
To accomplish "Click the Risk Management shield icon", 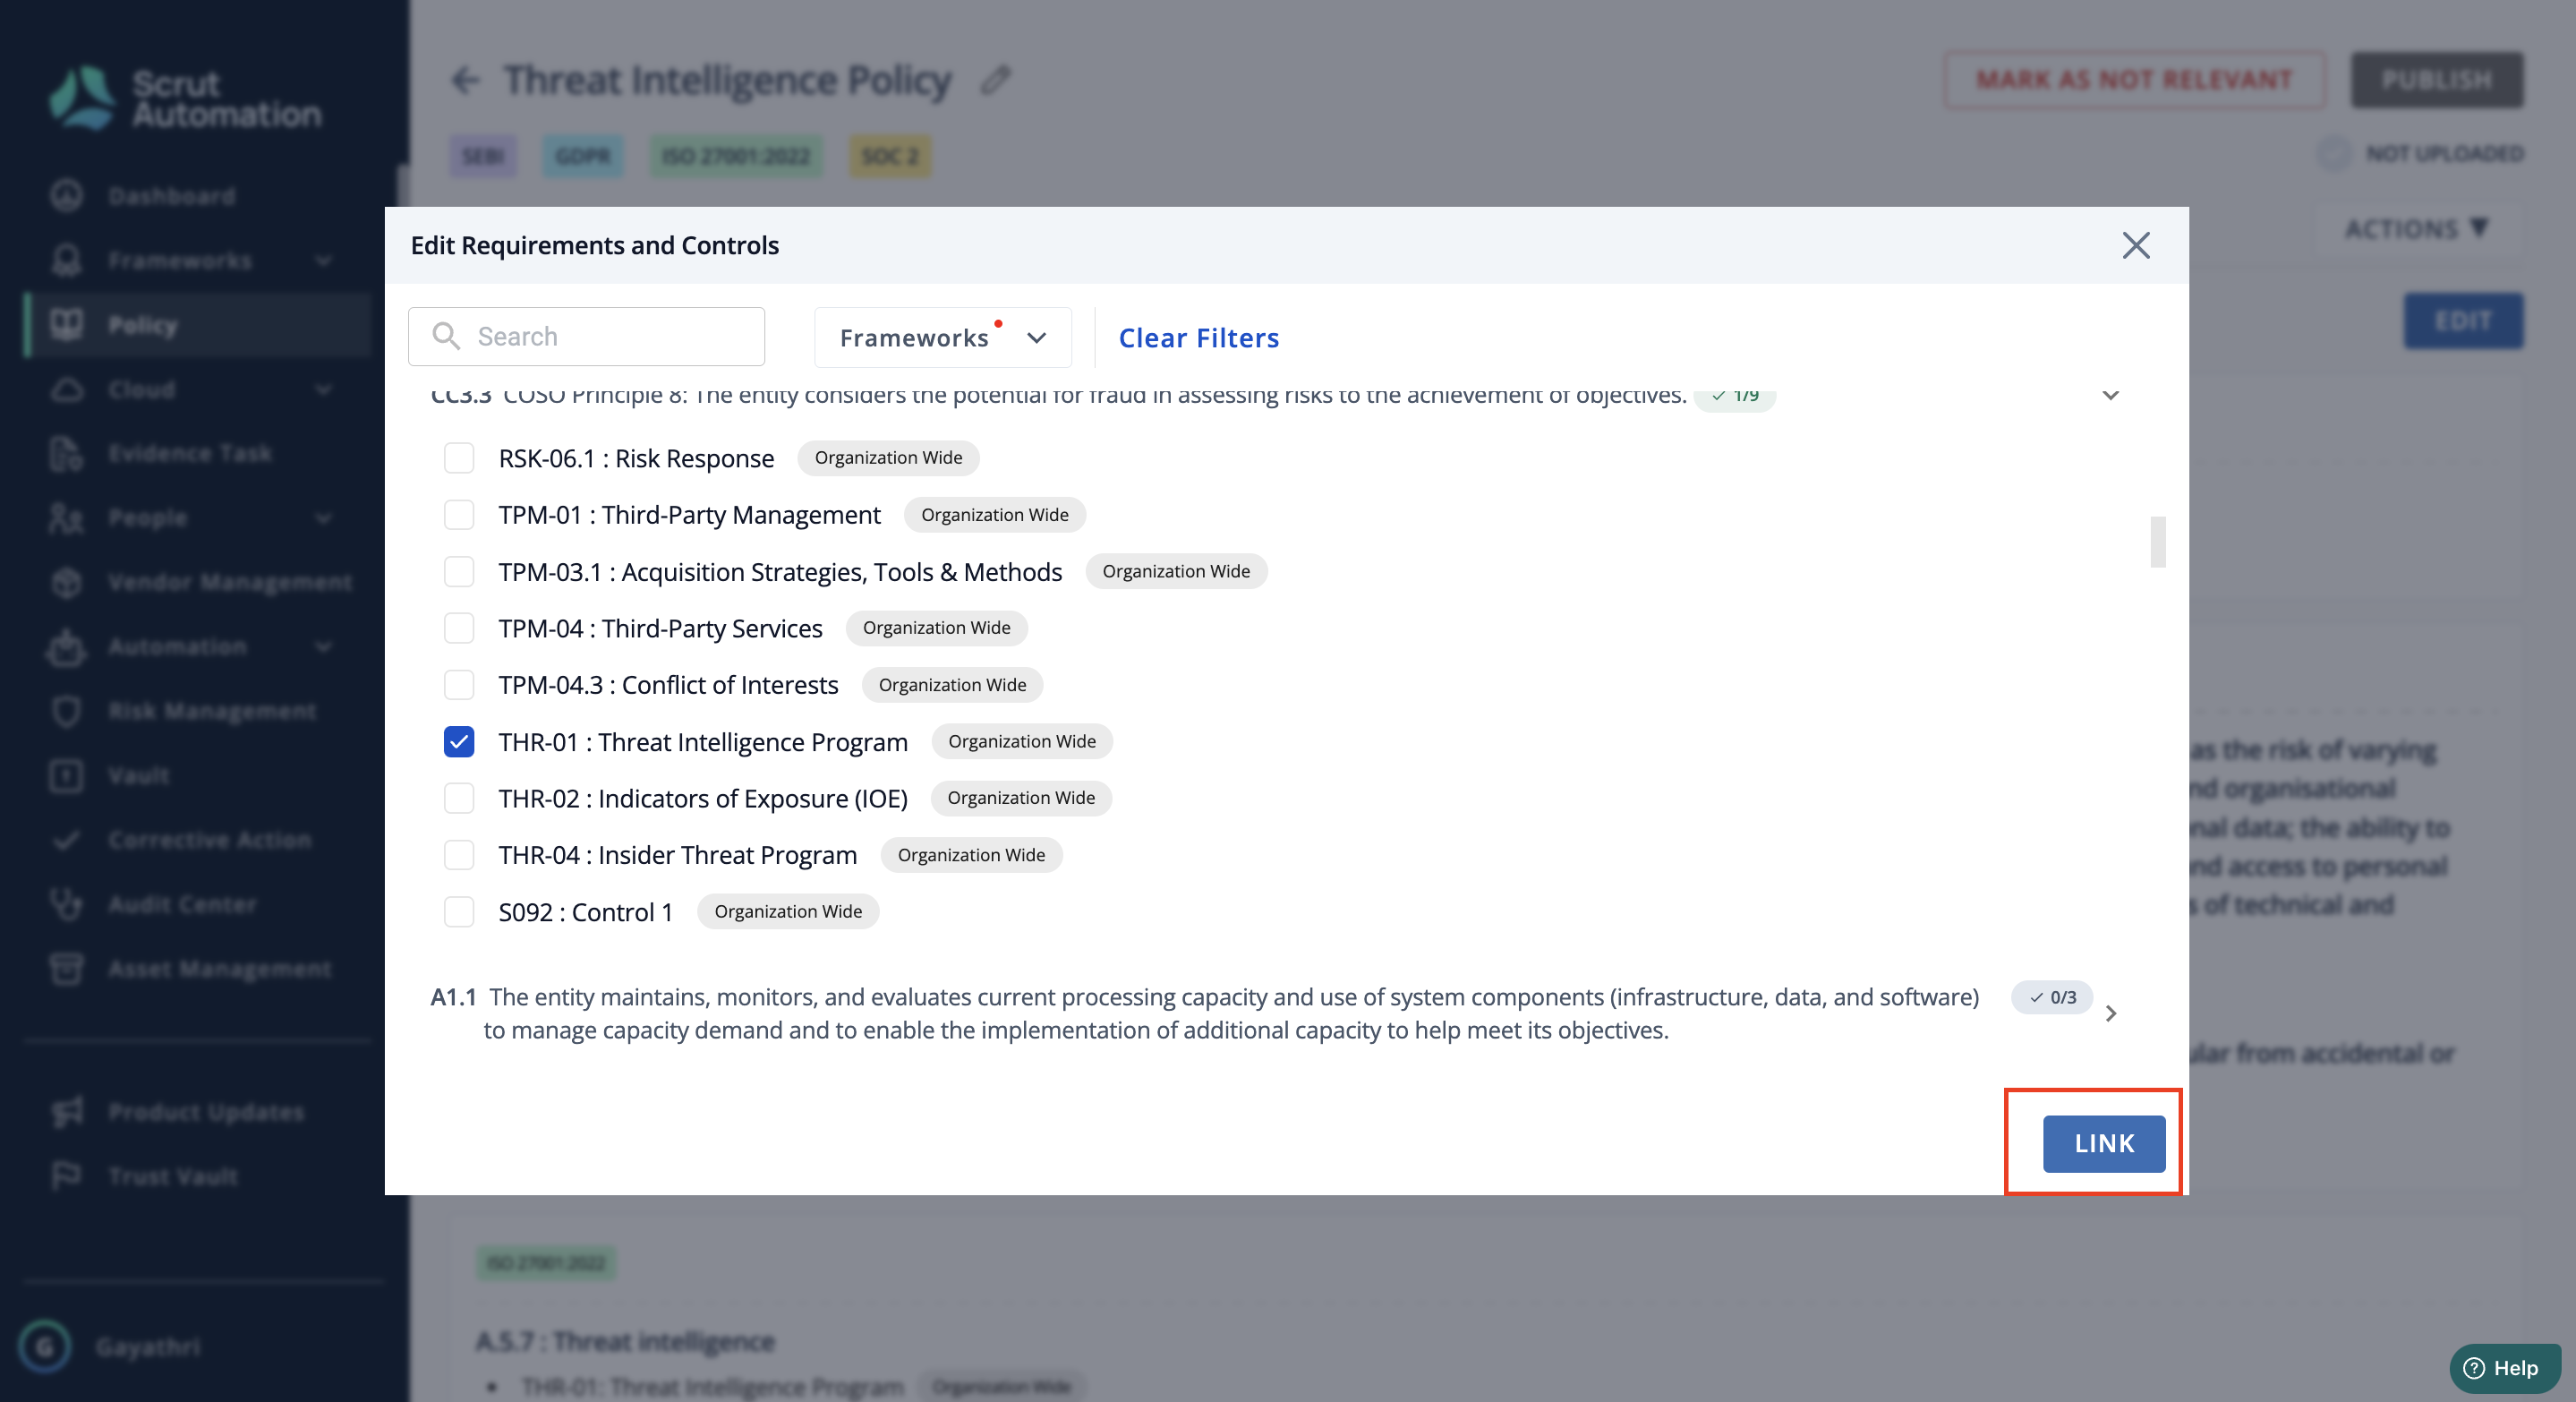I will coord(66,711).
